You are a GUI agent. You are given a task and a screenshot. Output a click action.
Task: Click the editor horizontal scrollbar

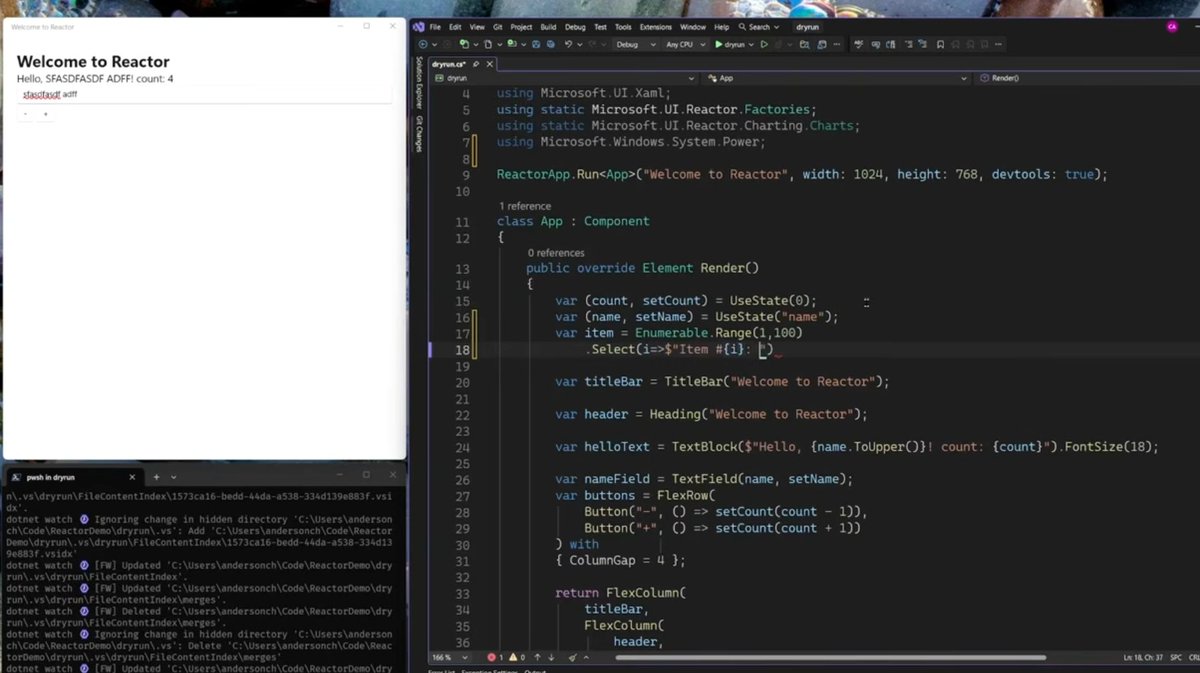click(x=830, y=657)
